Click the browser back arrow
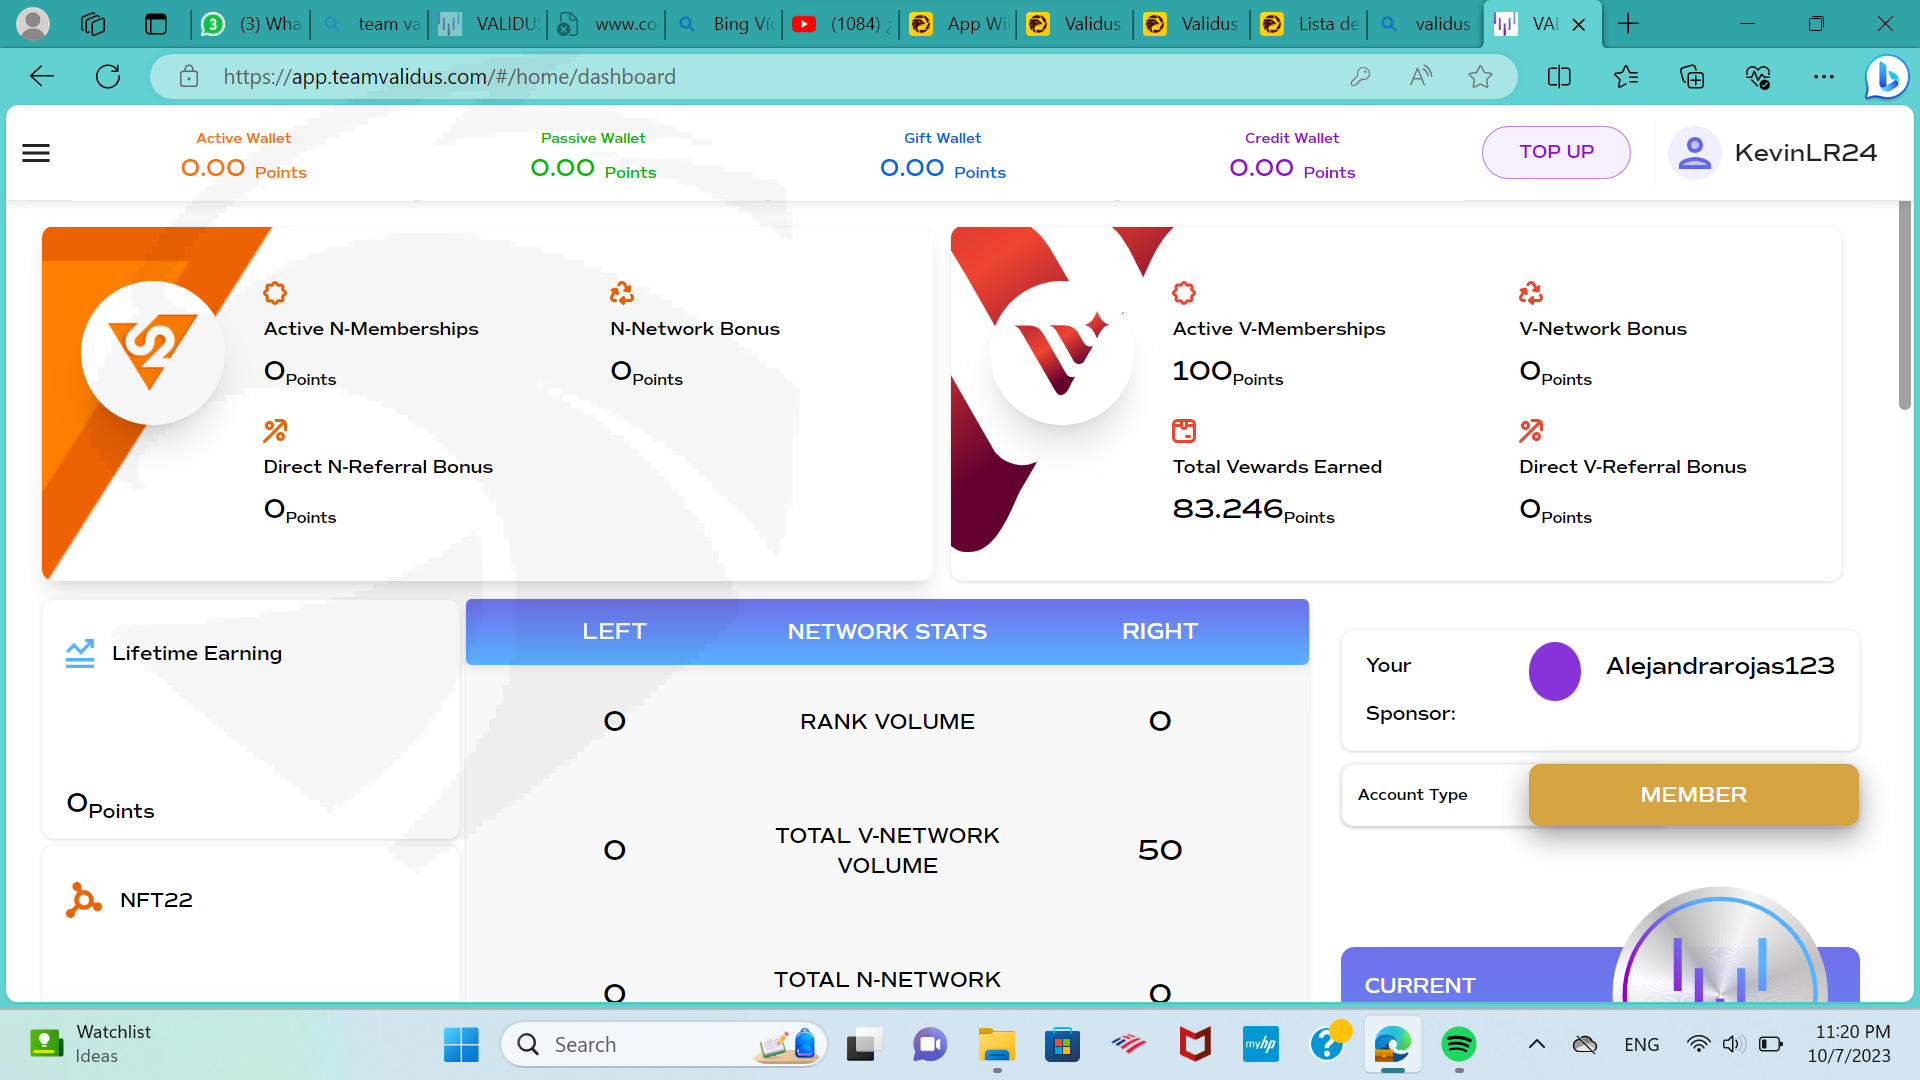The image size is (1920, 1080). [42, 77]
